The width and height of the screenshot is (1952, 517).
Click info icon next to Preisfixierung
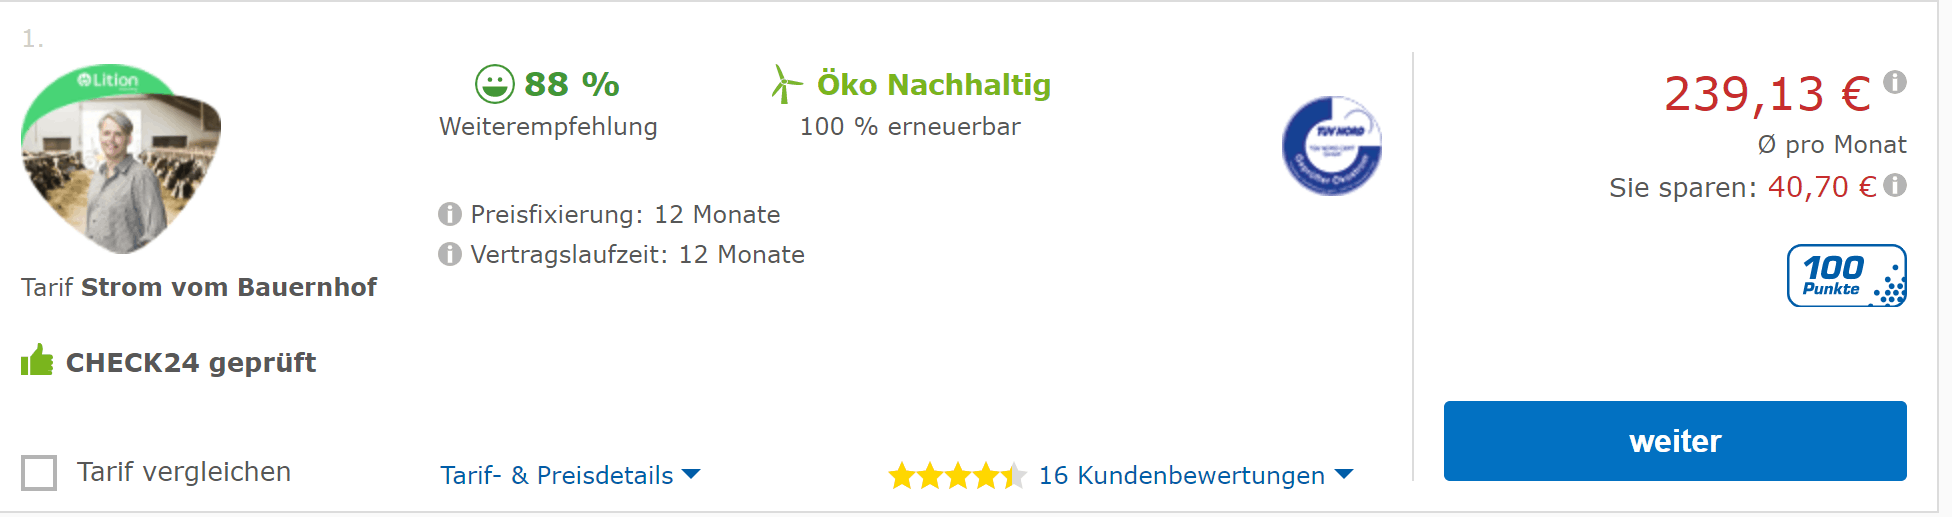(450, 215)
